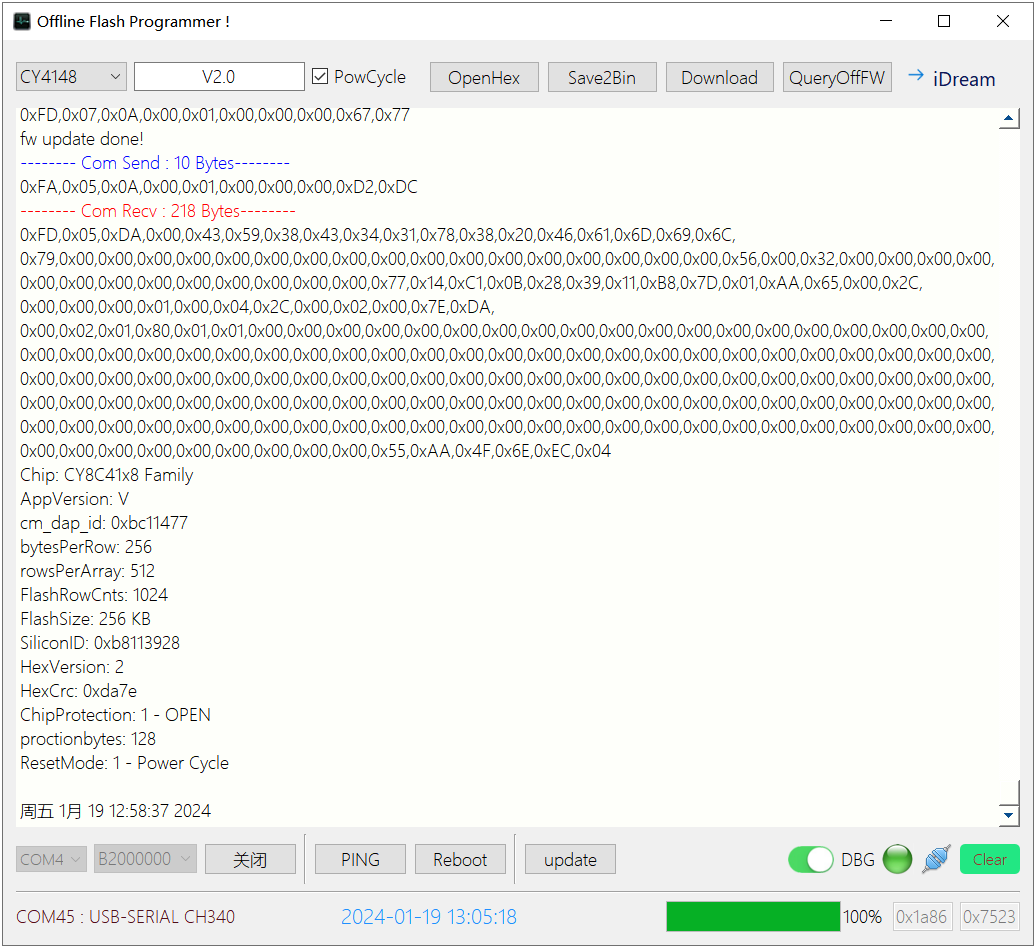Click the QueryOffFW button
This screenshot has width=1036, height=948.
836,78
